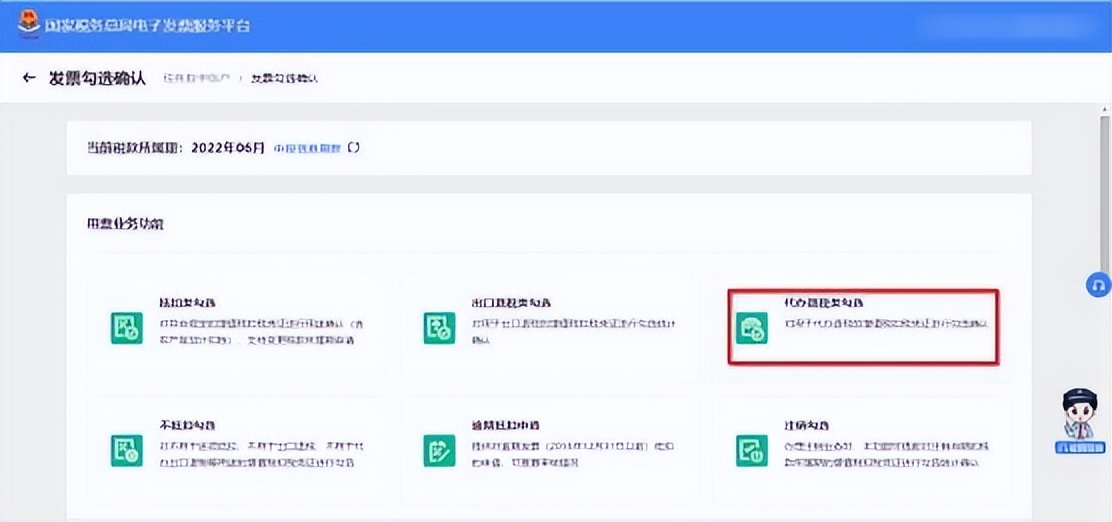Click the description under 不抵扣勾选
Screen dimensions: 1112x522
point(262,455)
